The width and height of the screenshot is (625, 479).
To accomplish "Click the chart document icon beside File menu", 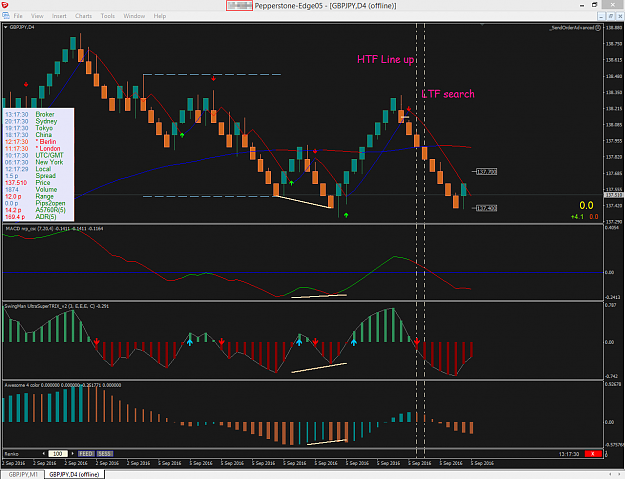I will (6, 16).
